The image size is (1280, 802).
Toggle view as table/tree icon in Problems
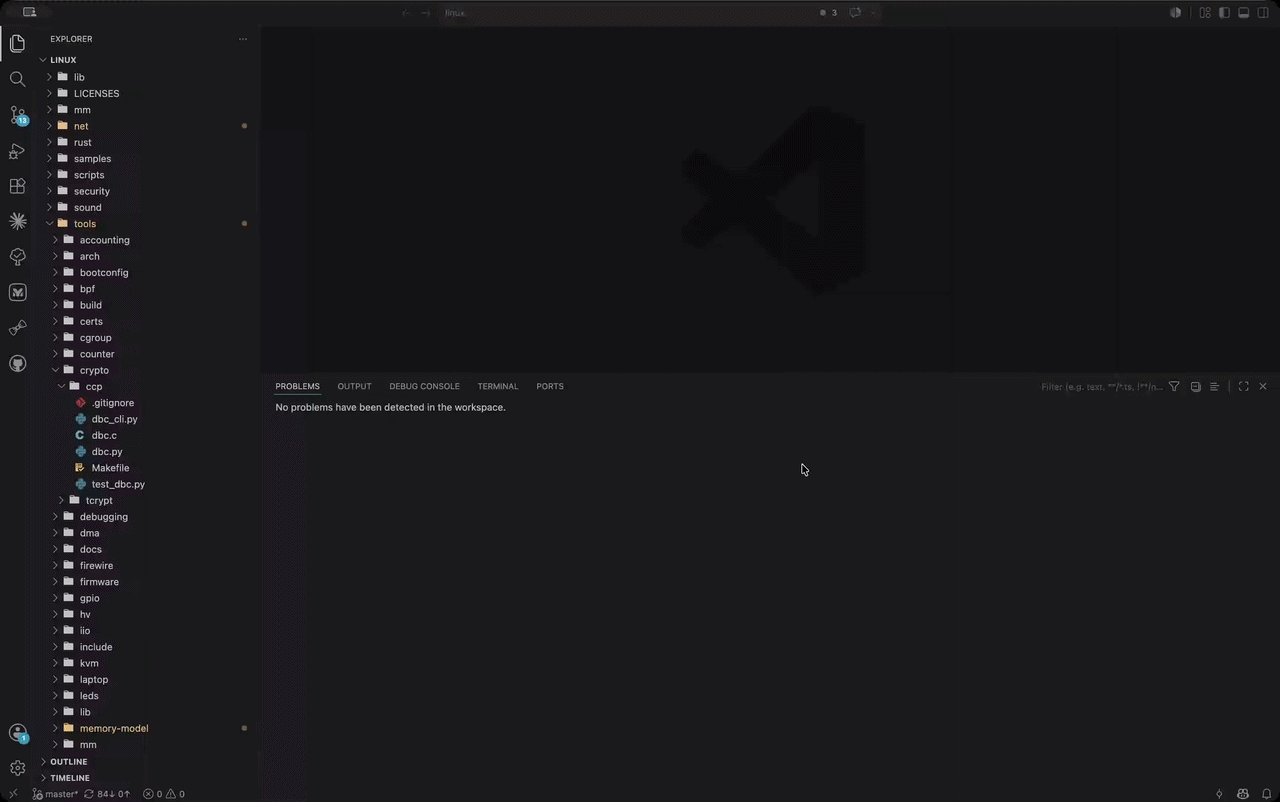[x=1214, y=386]
